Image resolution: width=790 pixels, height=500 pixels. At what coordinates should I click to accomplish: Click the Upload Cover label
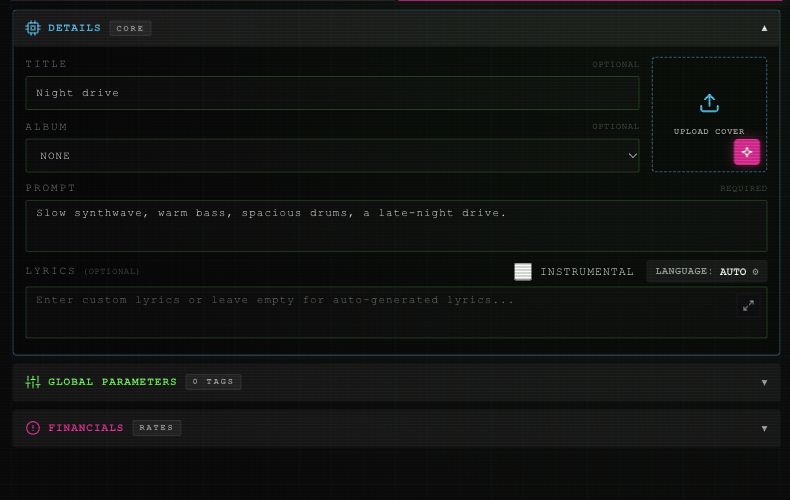pos(709,132)
